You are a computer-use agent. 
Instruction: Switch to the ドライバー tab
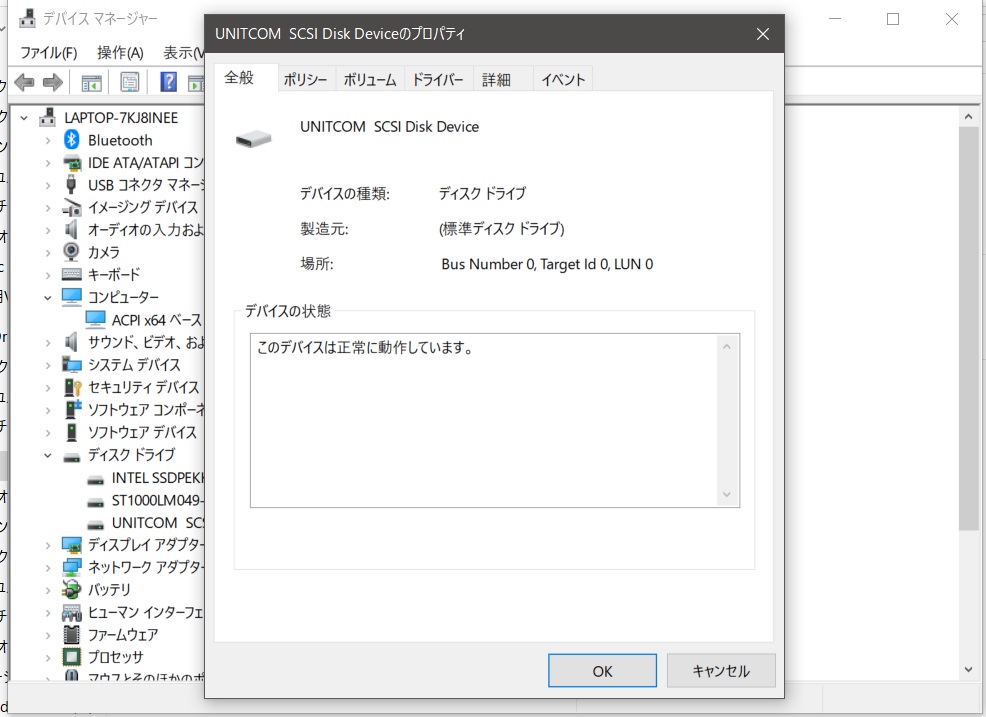tap(438, 79)
